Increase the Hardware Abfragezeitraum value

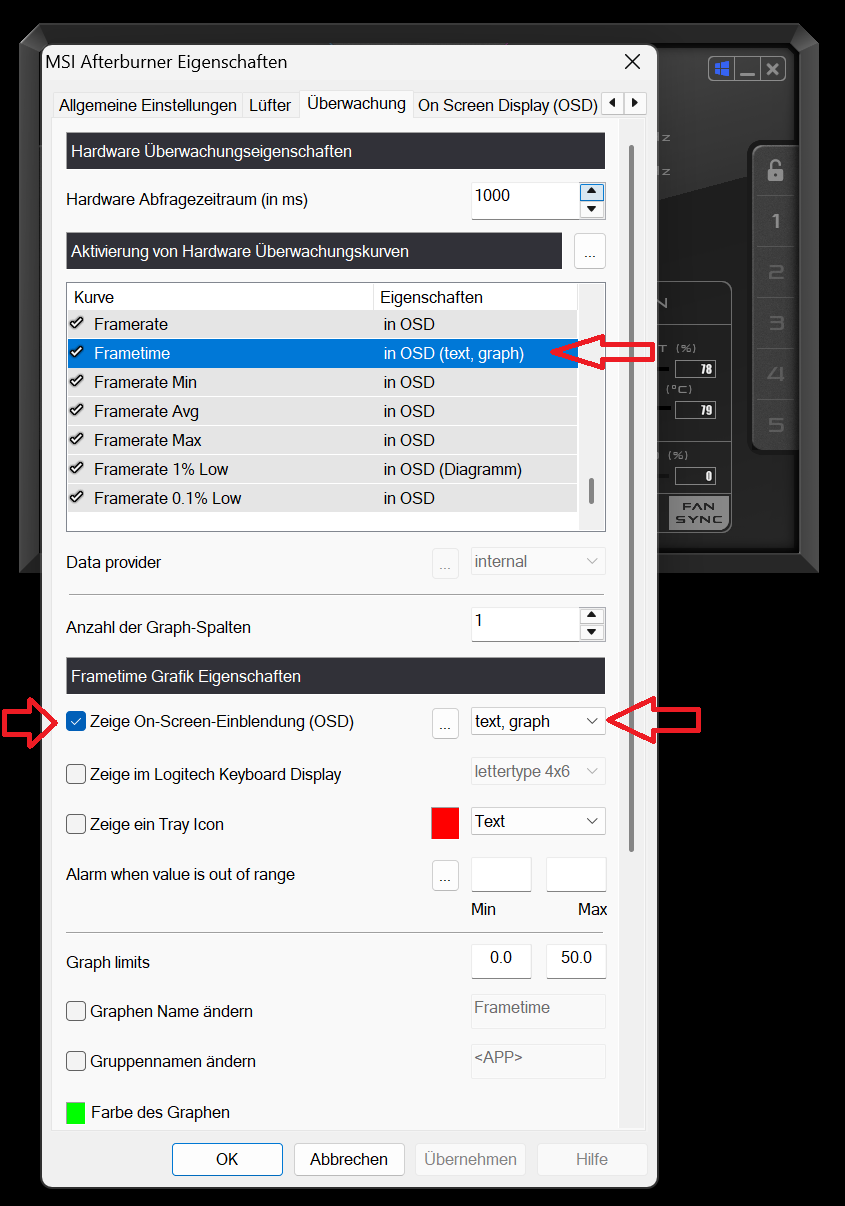pyautogui.click(x=592, y=192)
